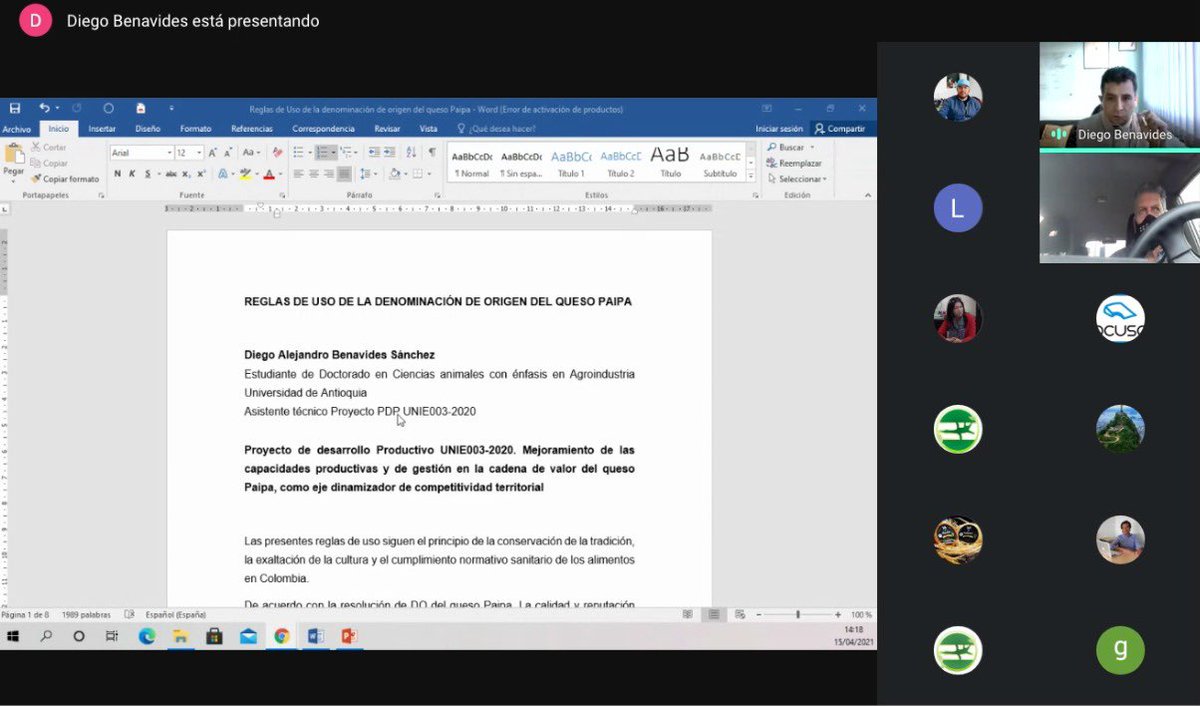Open the font name Arial dropdown
The height and width of the screenshot is (706, 1200).
point(168,153)
